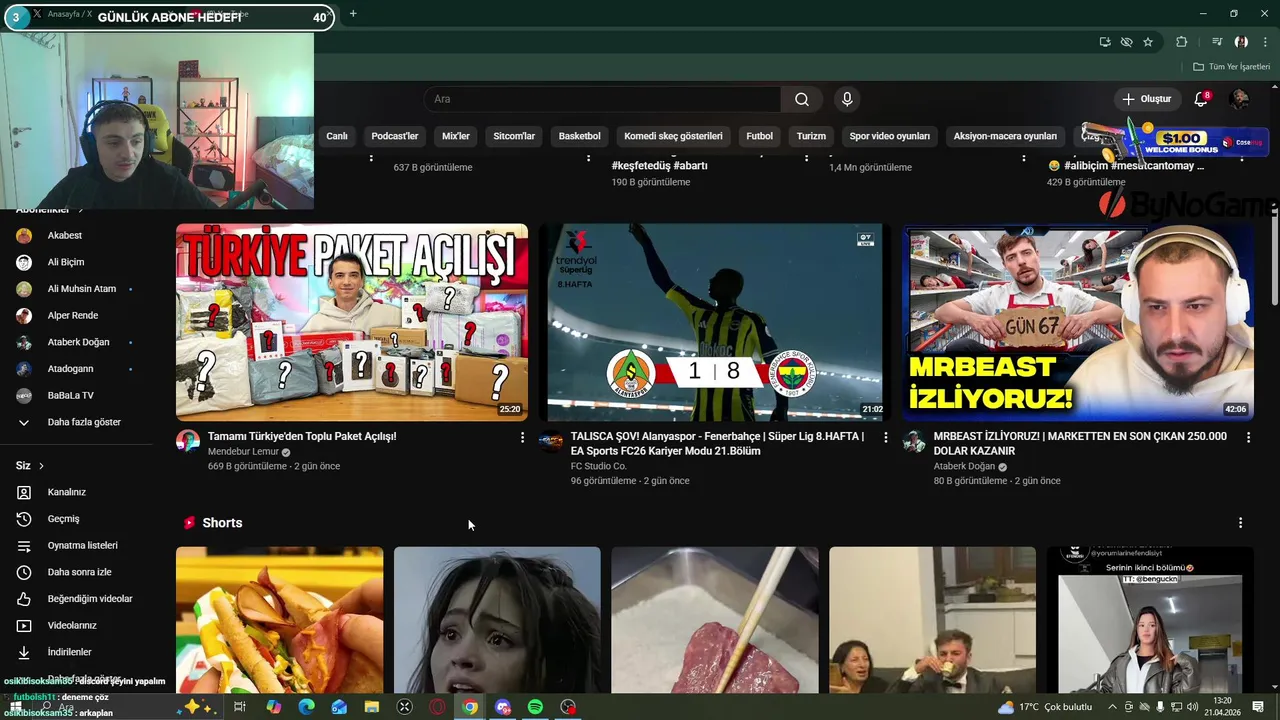Select the Basketbol filter chip
The height and width of the screenshot is (720, 1280).
pos(580,136)
